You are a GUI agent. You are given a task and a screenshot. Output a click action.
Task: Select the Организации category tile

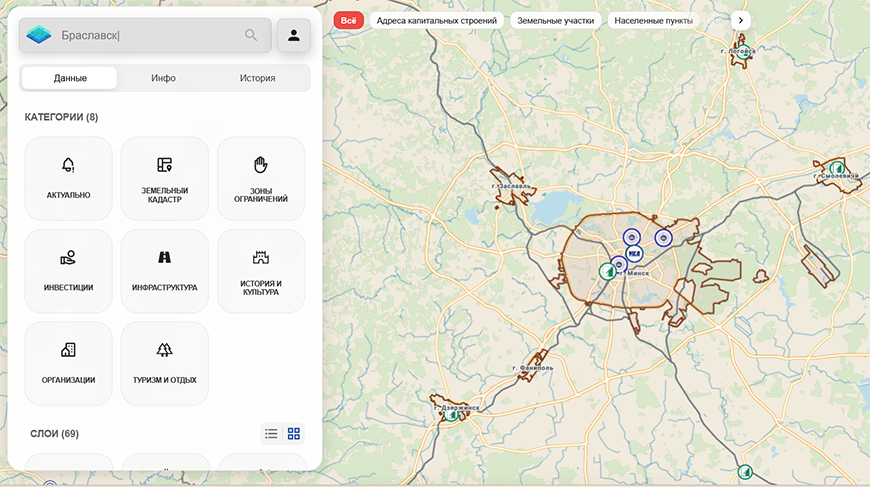click(x=68, y=364)
